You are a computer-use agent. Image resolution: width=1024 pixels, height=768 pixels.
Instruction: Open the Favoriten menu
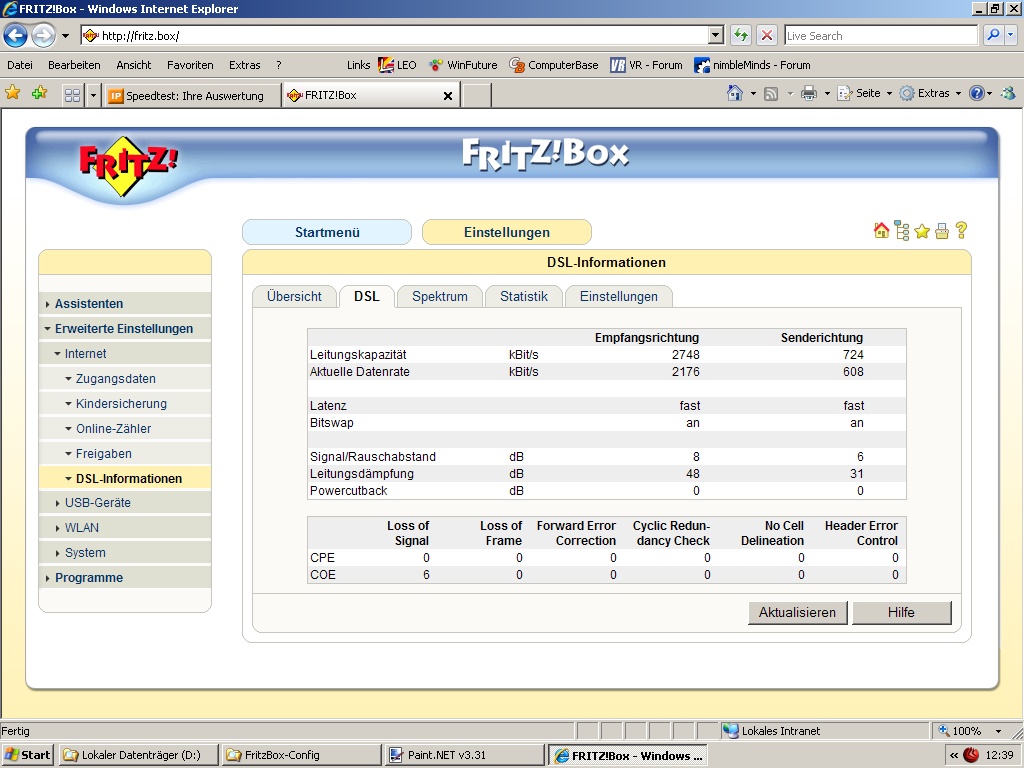[190, 65]
